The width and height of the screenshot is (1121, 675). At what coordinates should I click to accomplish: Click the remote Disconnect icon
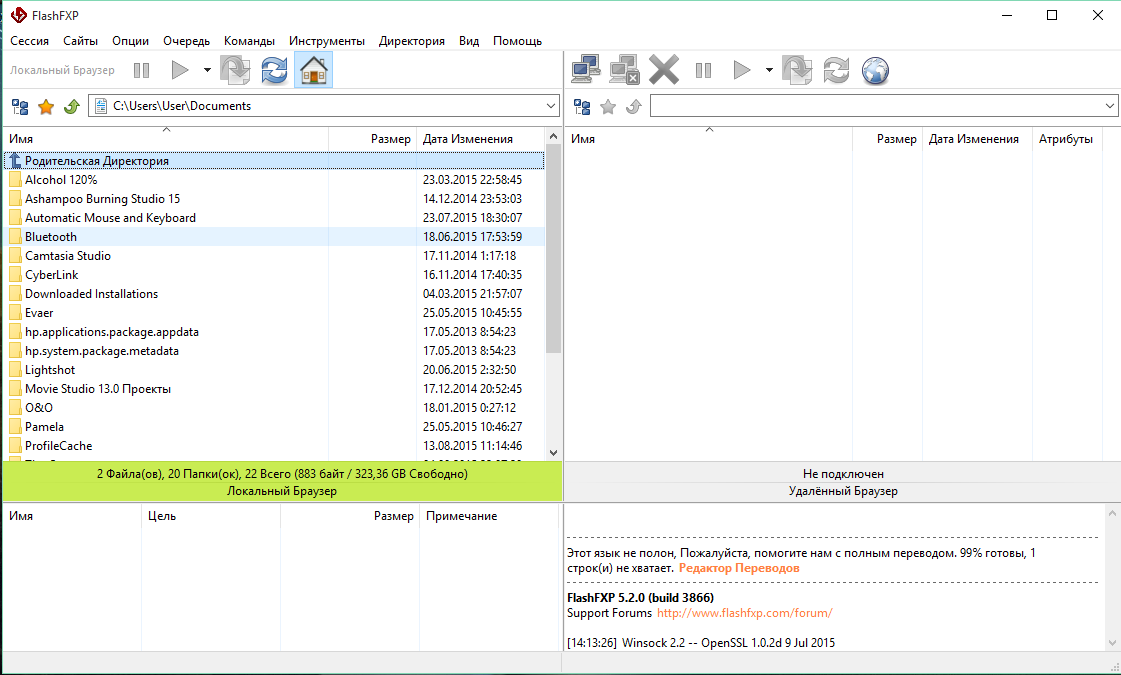(624, 70)
